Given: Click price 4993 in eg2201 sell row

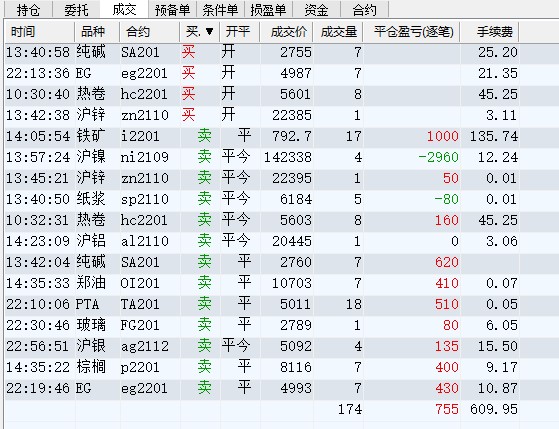Looking at the screenshot, I should coord(296,388).
